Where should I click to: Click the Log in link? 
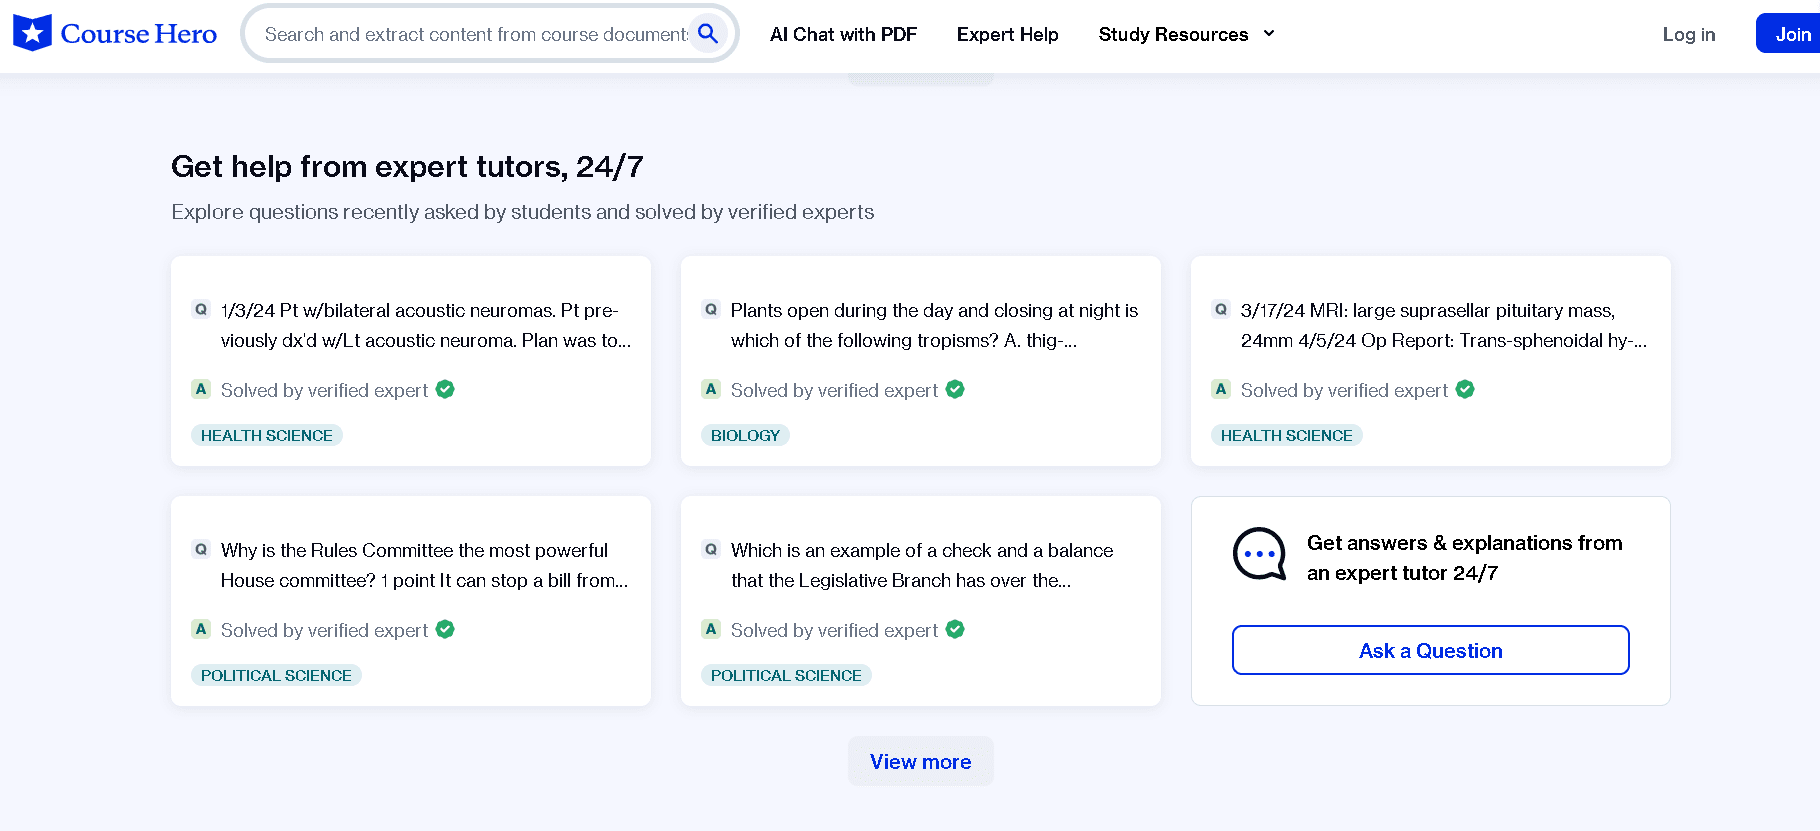1688,34
